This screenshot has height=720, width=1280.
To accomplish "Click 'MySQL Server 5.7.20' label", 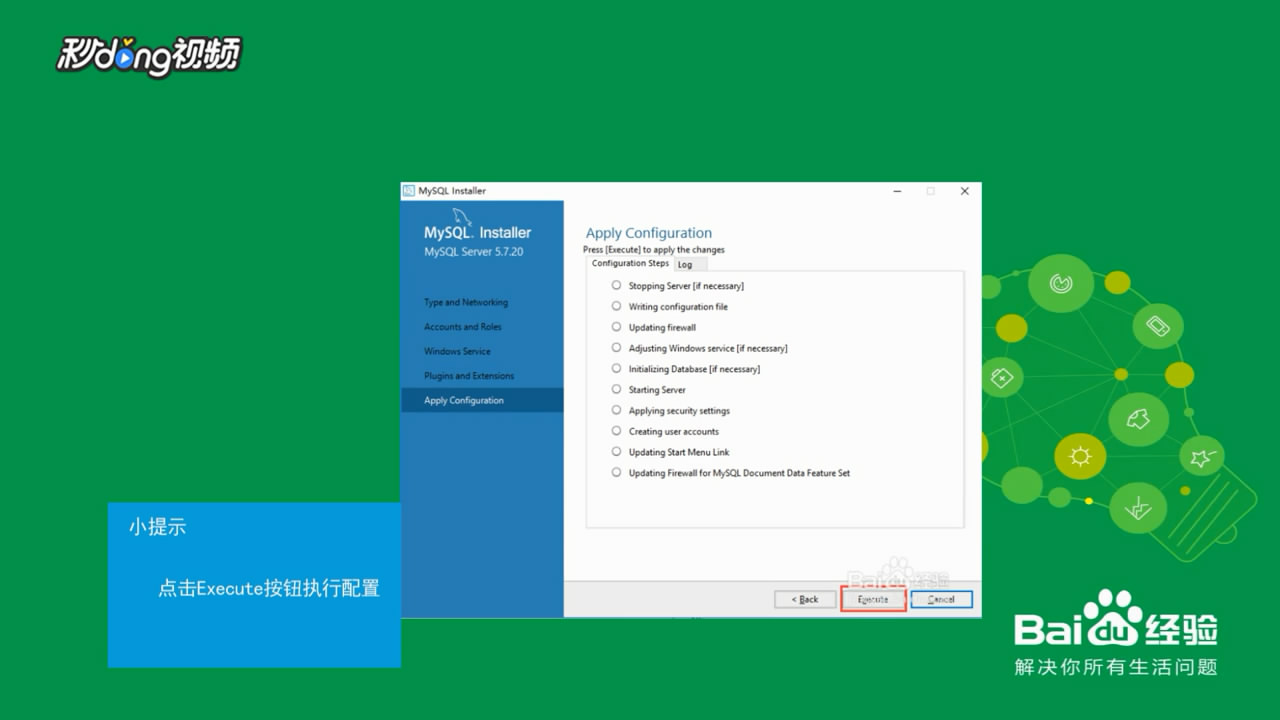I will pyautogui.click(x=473, y=252).
